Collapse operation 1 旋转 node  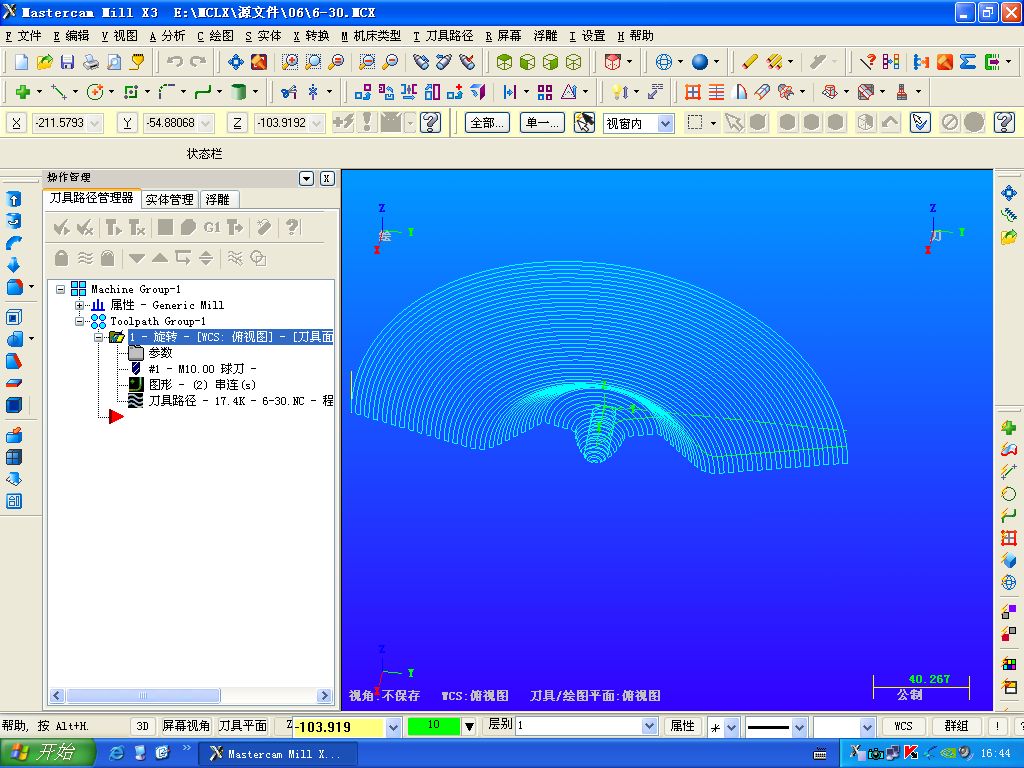point(99,337)
